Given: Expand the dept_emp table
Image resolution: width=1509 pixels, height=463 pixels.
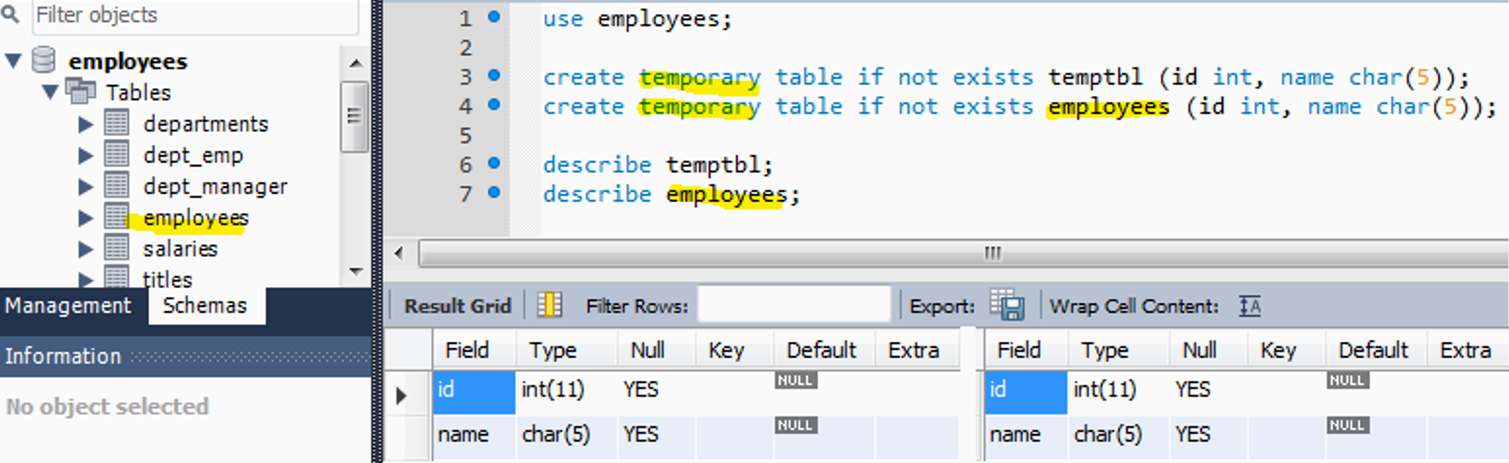Looking at the screenshot, I should point(86,155).
